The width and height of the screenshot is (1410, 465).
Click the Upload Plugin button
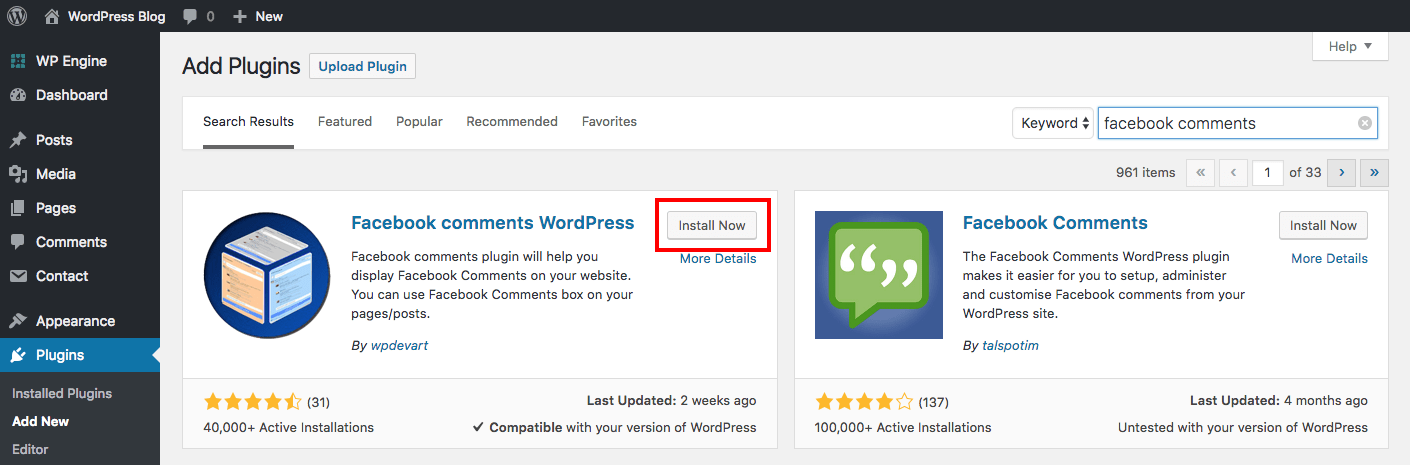362,67
